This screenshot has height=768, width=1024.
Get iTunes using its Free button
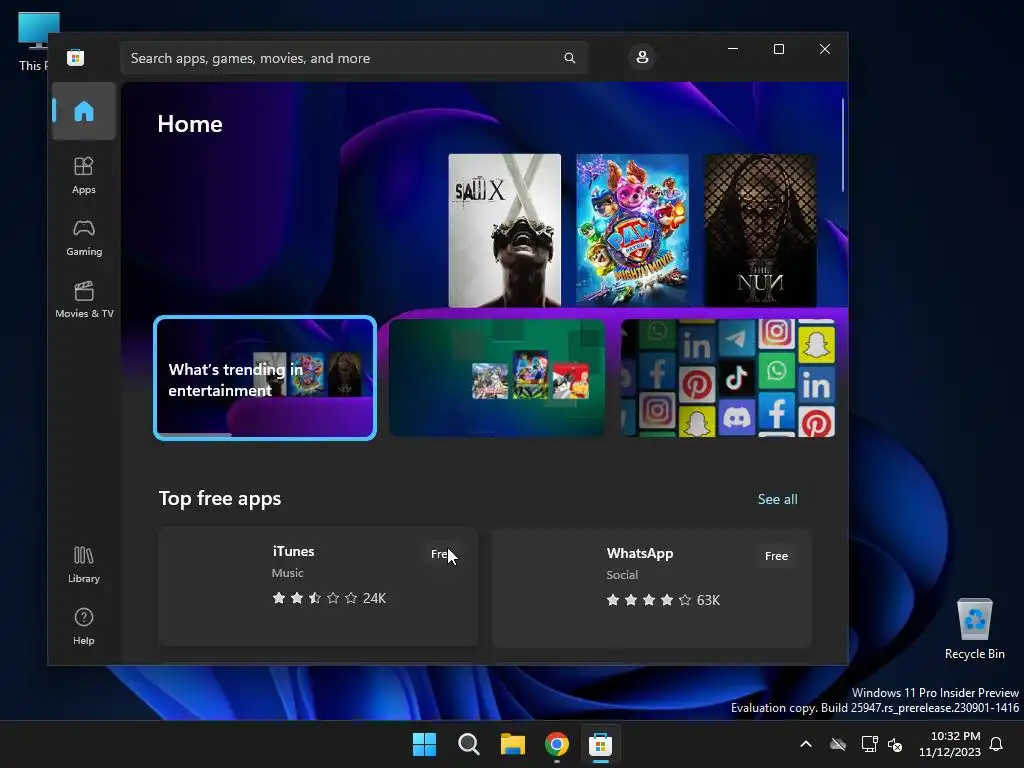point(443,554)
